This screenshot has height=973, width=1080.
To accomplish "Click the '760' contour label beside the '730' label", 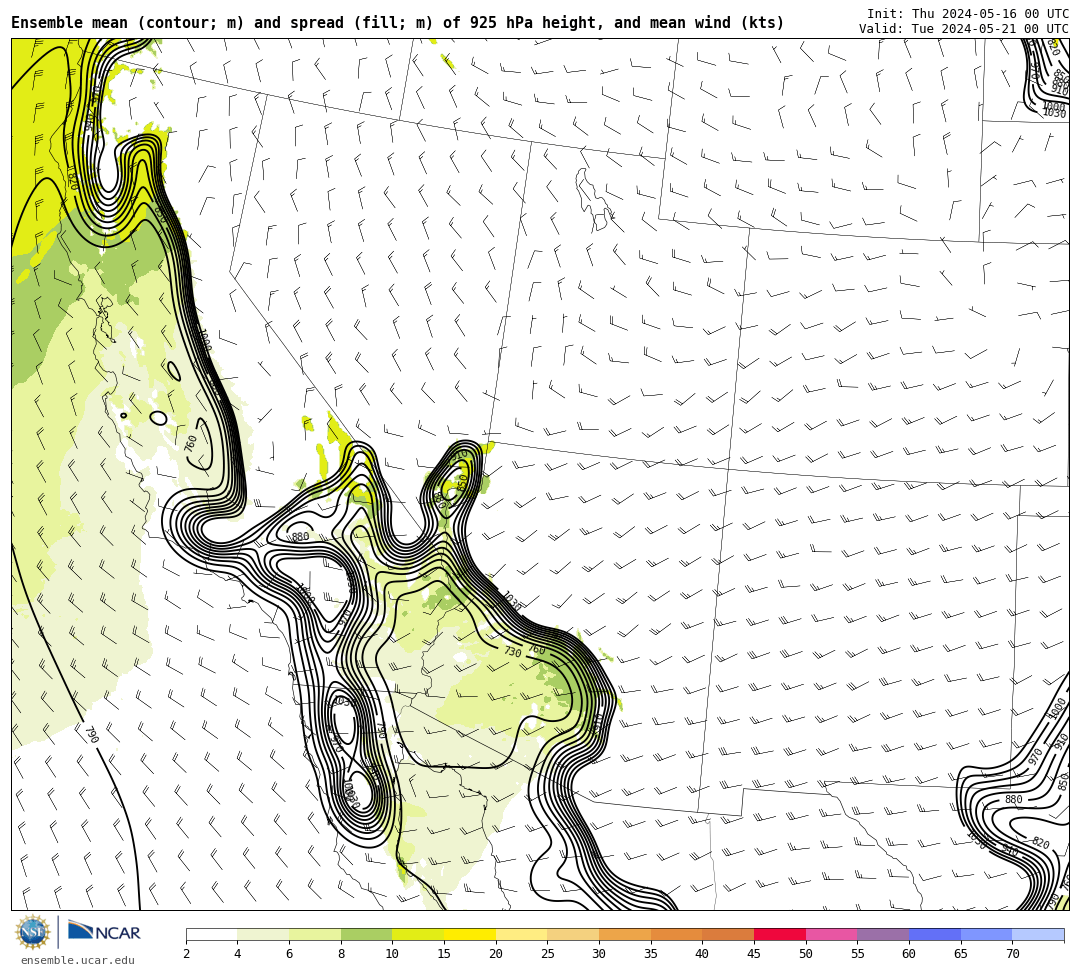I will 537,650.
